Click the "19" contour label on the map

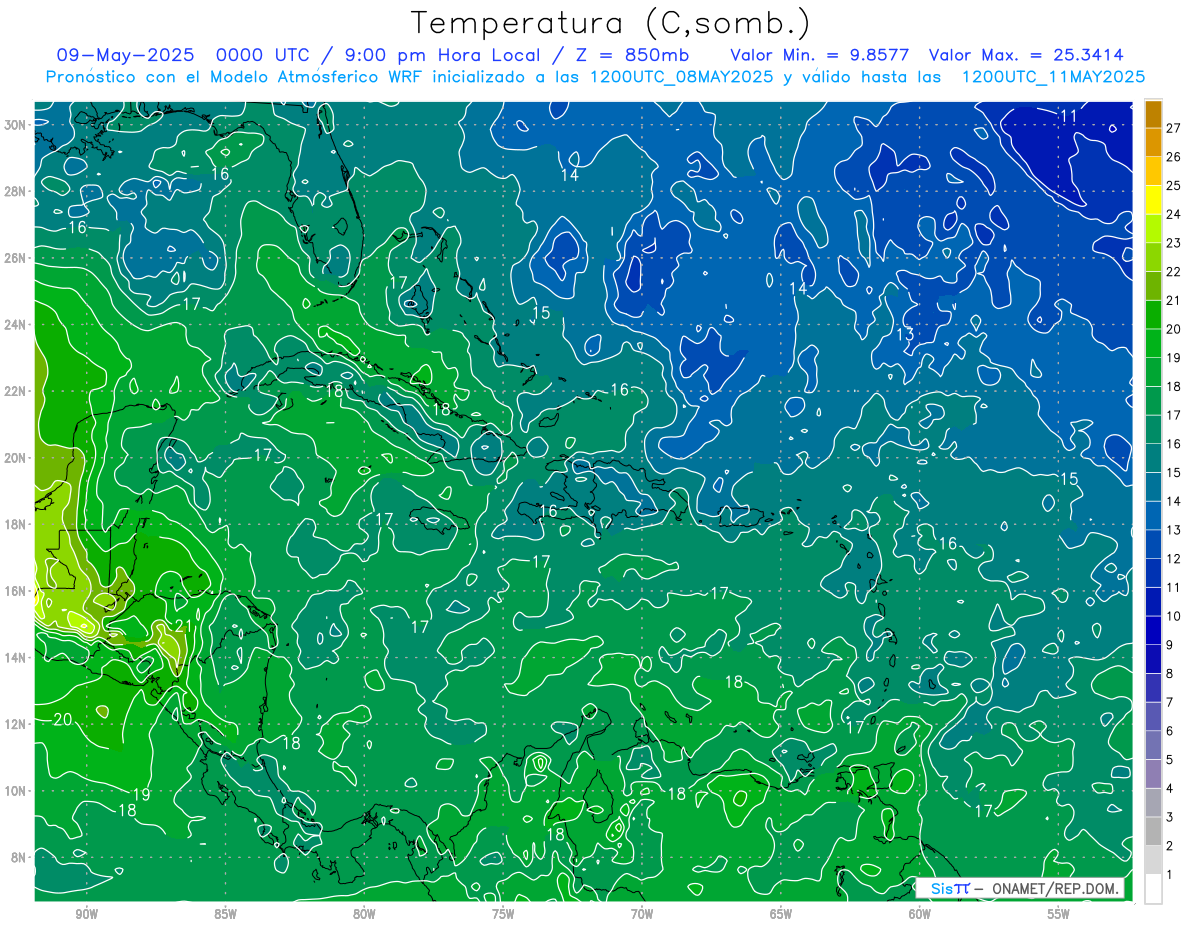point(141,794)
